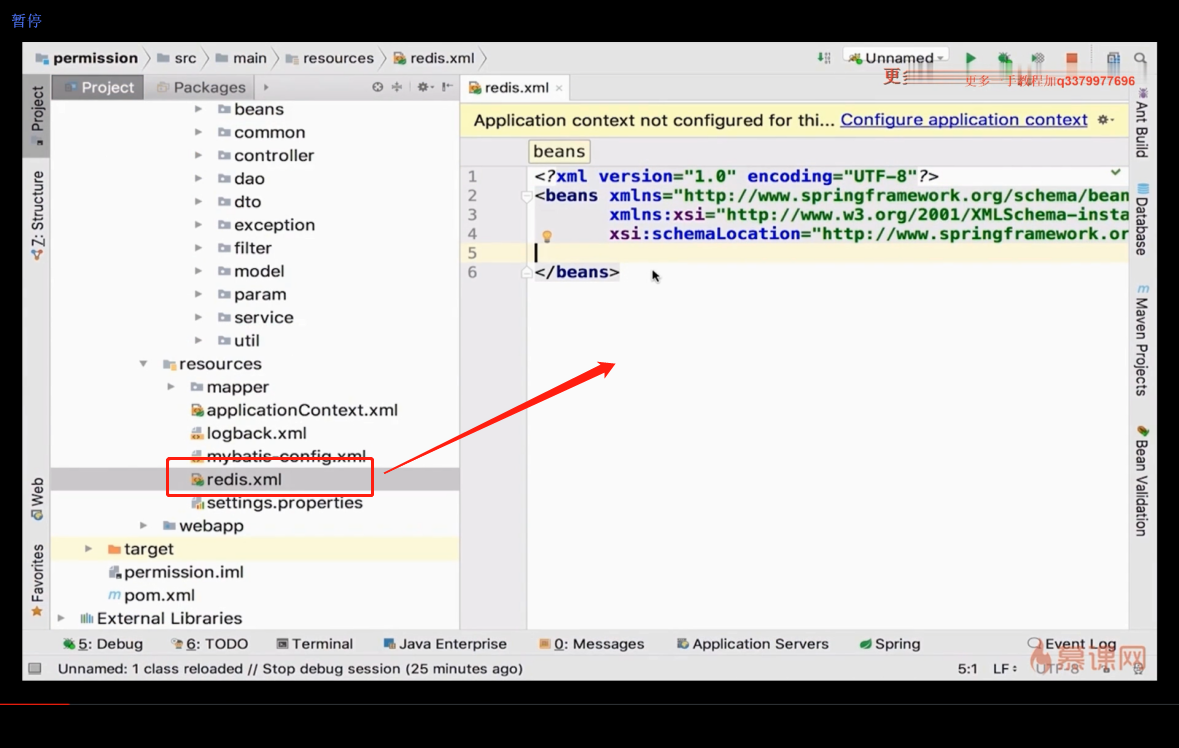Viewport: 1179px width, 748px height.
Task: Run with coverage icon in toolbar
Action: pos(1038,58)
